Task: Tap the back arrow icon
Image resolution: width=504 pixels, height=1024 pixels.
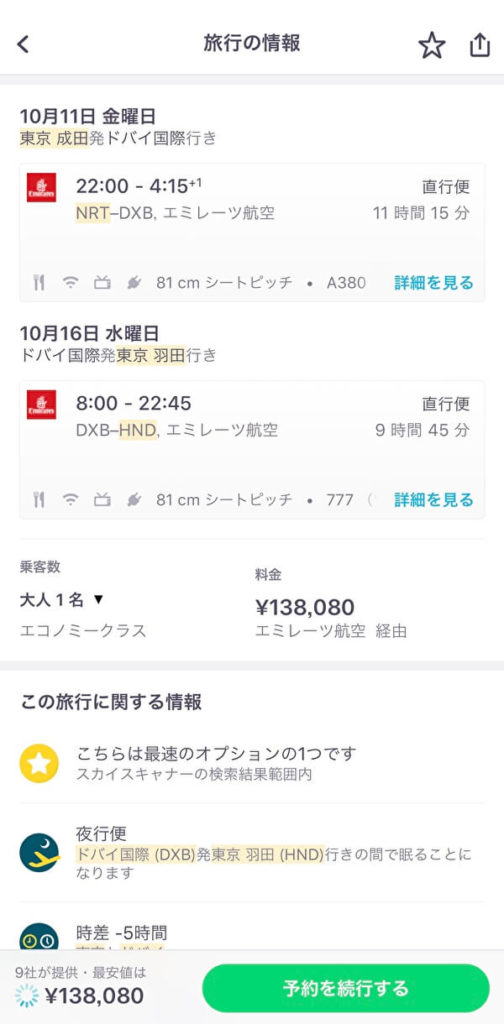Action: (23, 44)
